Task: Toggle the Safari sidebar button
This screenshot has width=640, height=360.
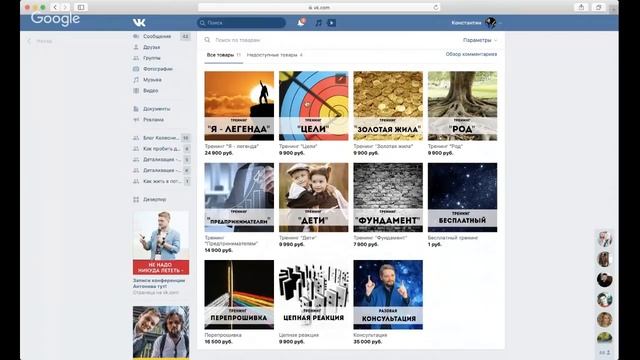Action: click(x=81, y=7)
